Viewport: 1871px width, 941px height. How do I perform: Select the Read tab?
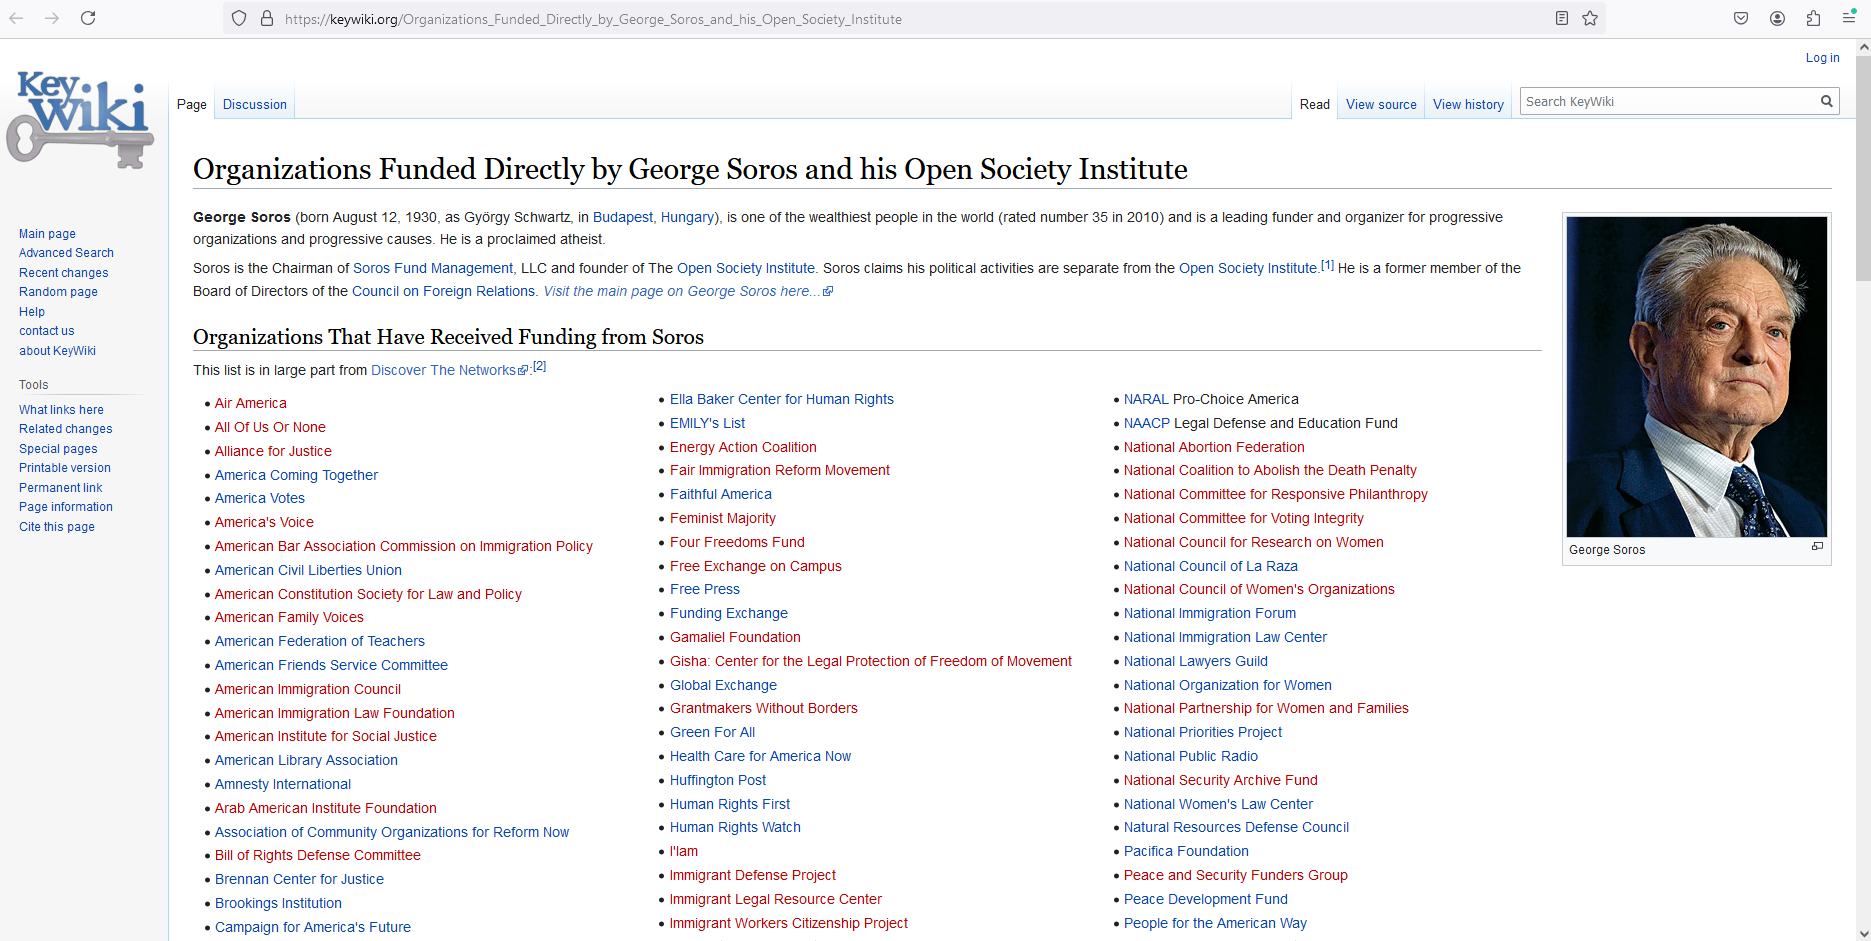[x=1315, y=104]
